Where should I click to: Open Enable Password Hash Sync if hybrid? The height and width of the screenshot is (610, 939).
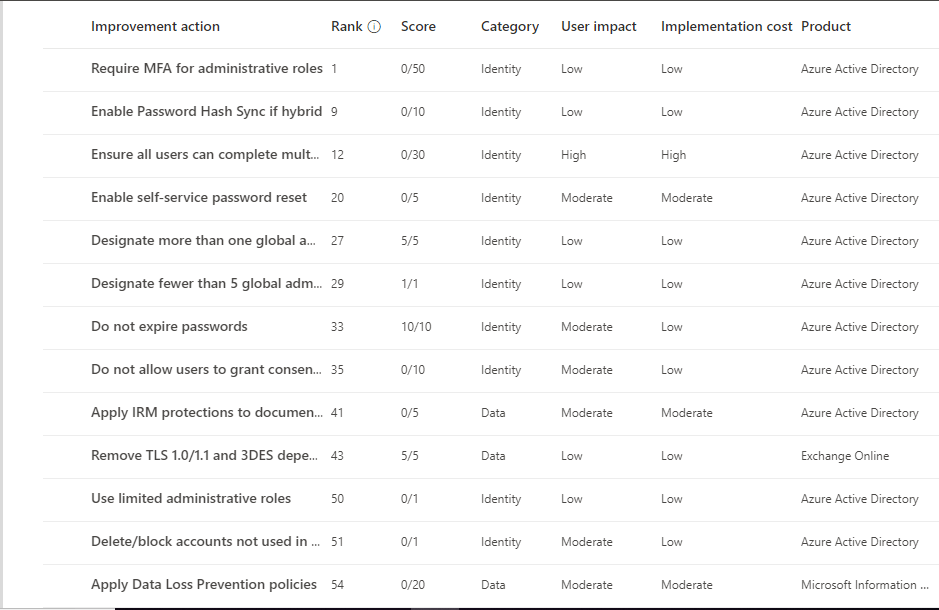click(207, 112)
